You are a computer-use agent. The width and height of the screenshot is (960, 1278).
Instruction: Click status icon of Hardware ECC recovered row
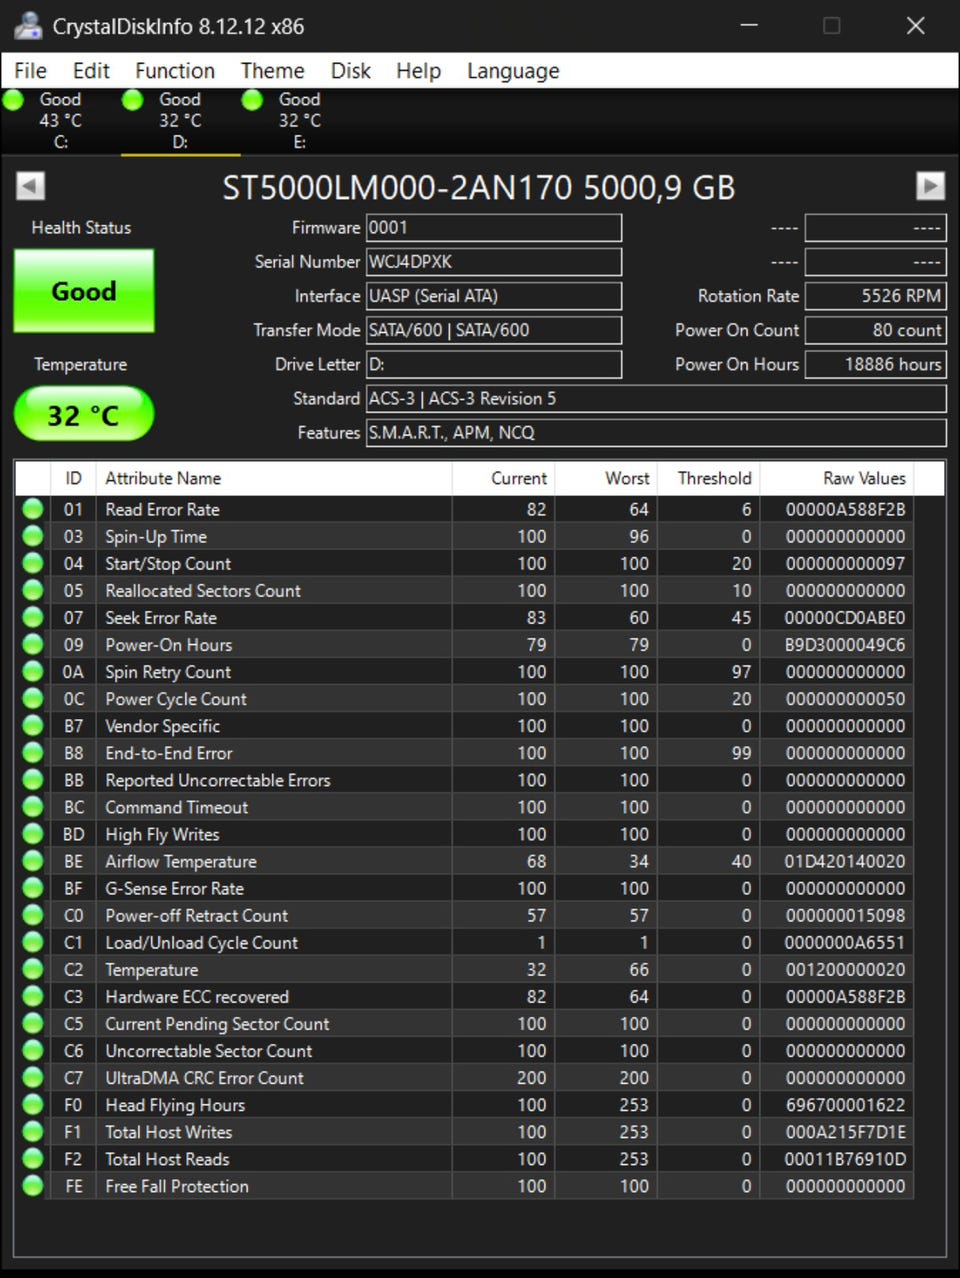33,996
